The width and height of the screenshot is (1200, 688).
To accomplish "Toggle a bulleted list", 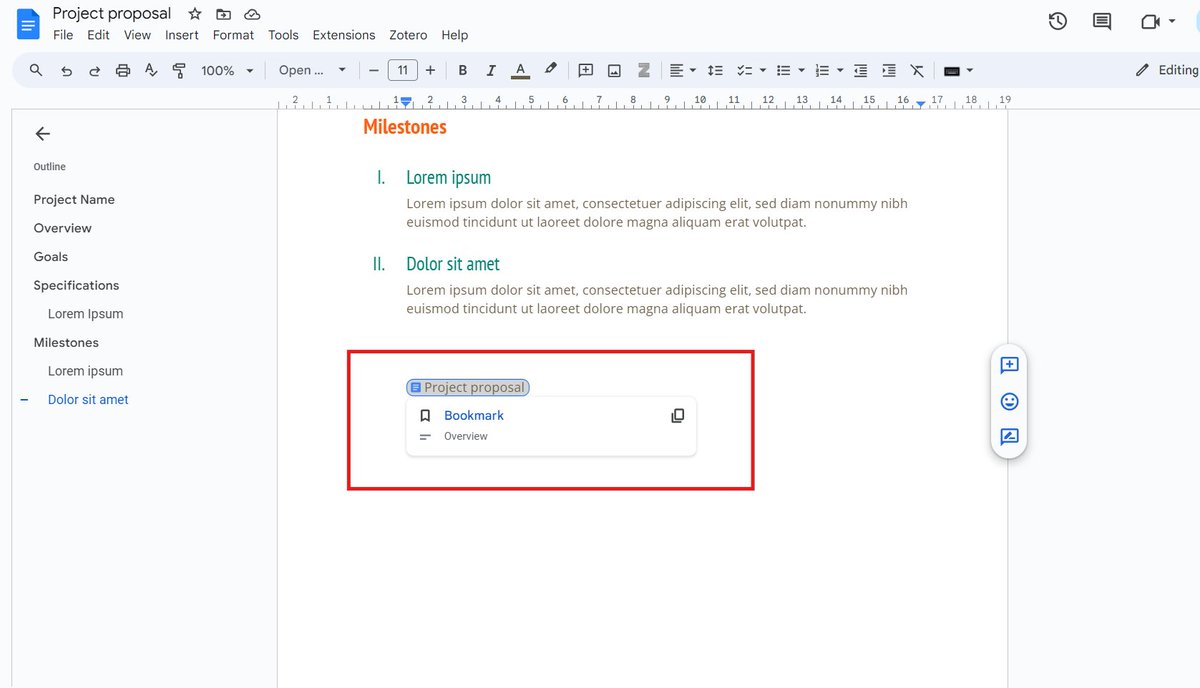I will [x=784, y=70].
